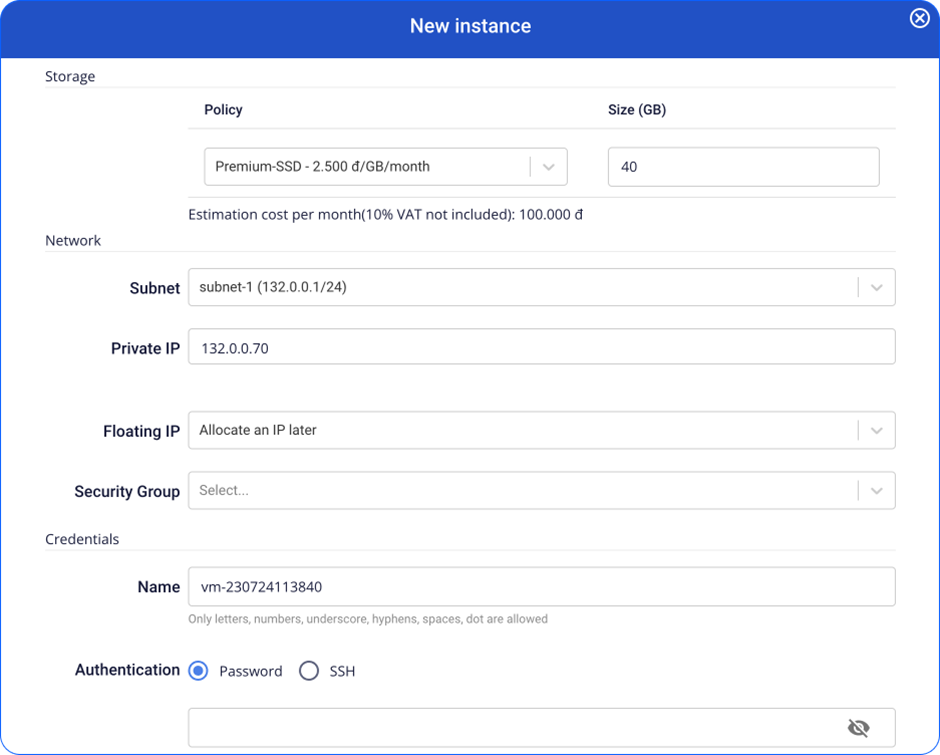Open the Subnet dropdown chevron
940x755 pixels.
(x=876, y=287)
